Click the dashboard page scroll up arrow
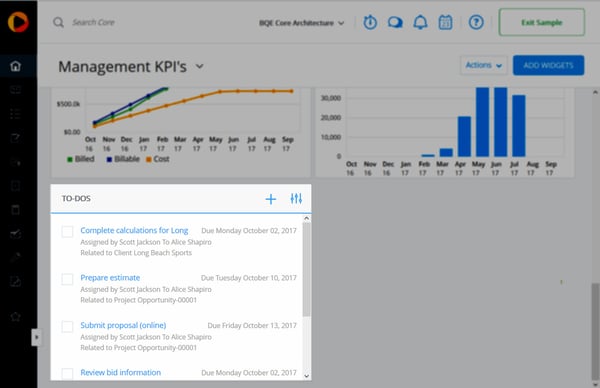The height and width of the screenshot is (388, 600). (x=595, y=92)
